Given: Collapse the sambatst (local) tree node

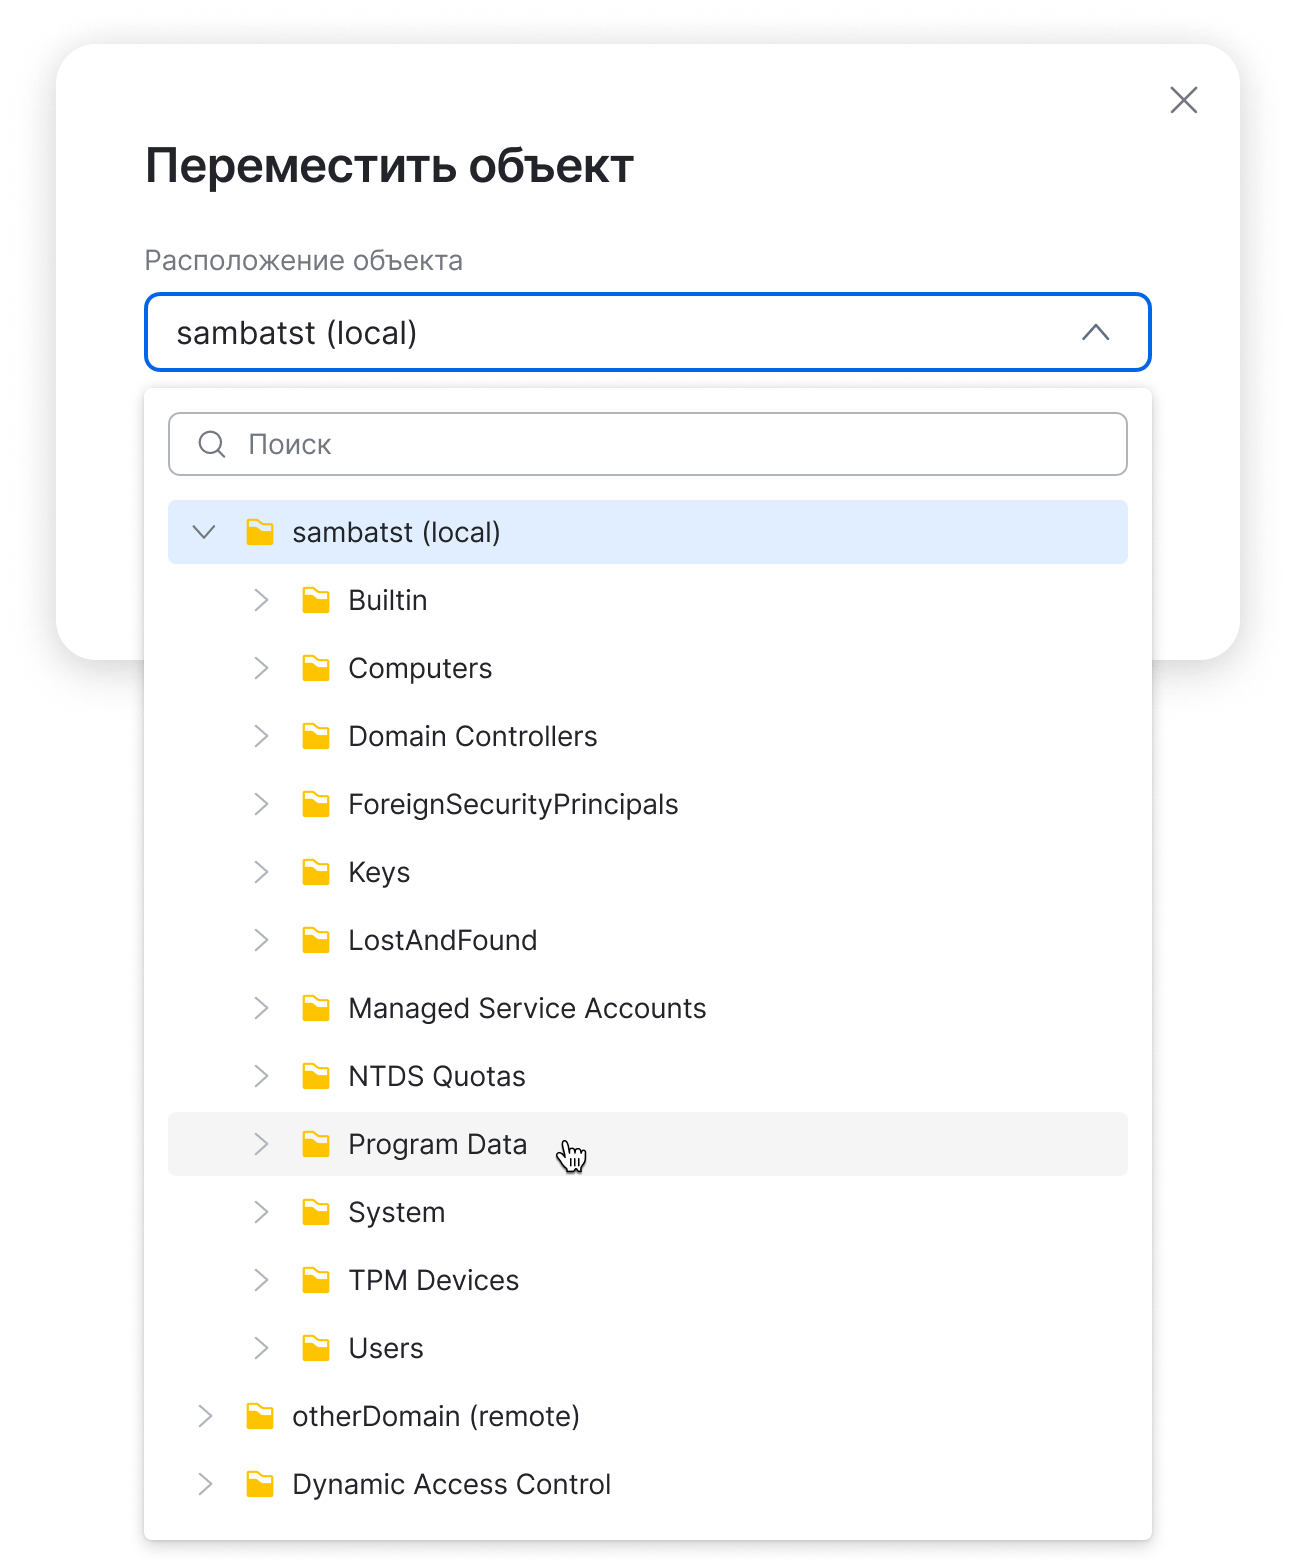Looking at the screenshot, I should 204,532.
